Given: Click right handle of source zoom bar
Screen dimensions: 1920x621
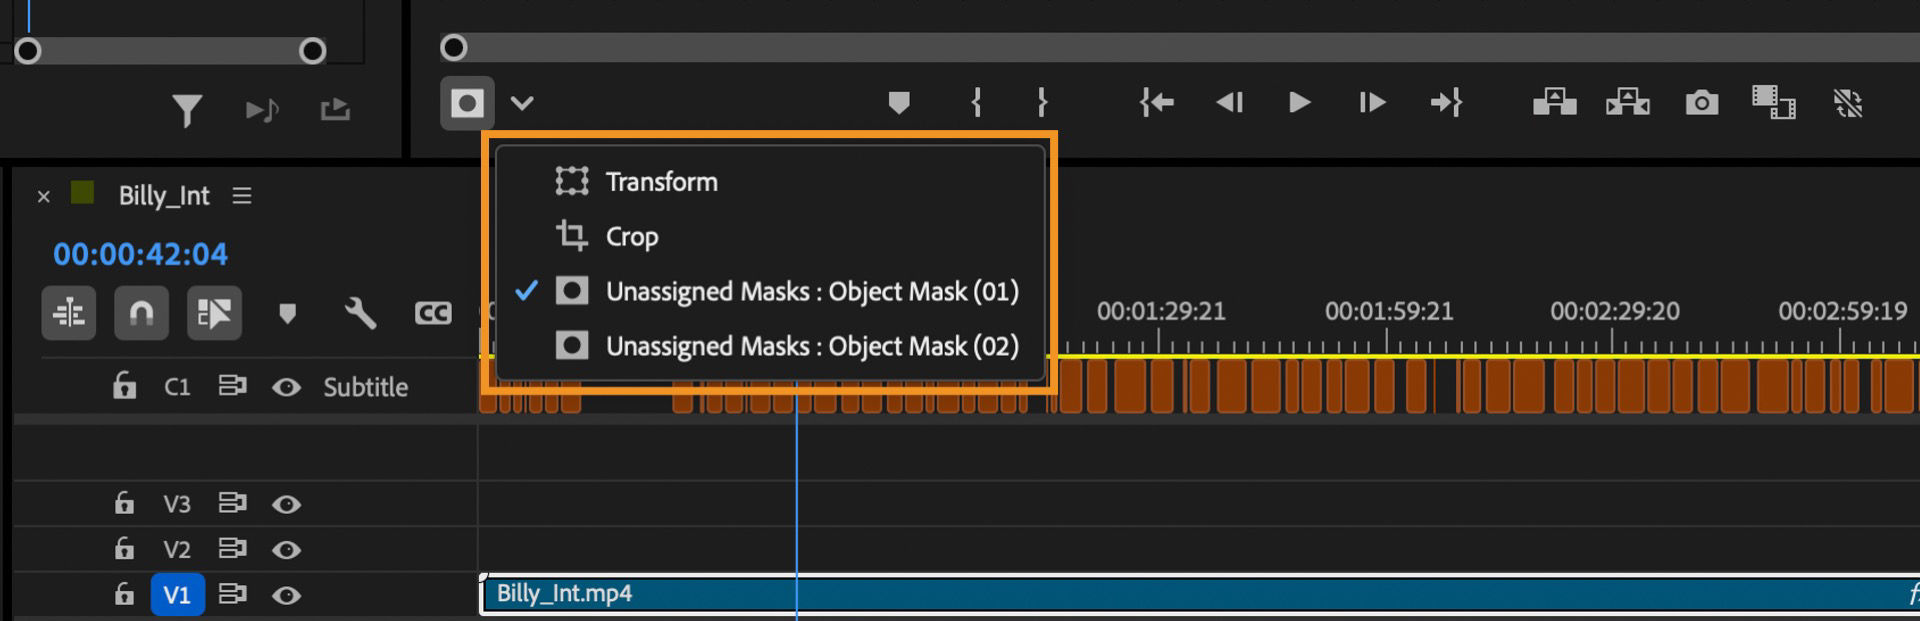Looking at the screenshot, I should coord(313,51).
